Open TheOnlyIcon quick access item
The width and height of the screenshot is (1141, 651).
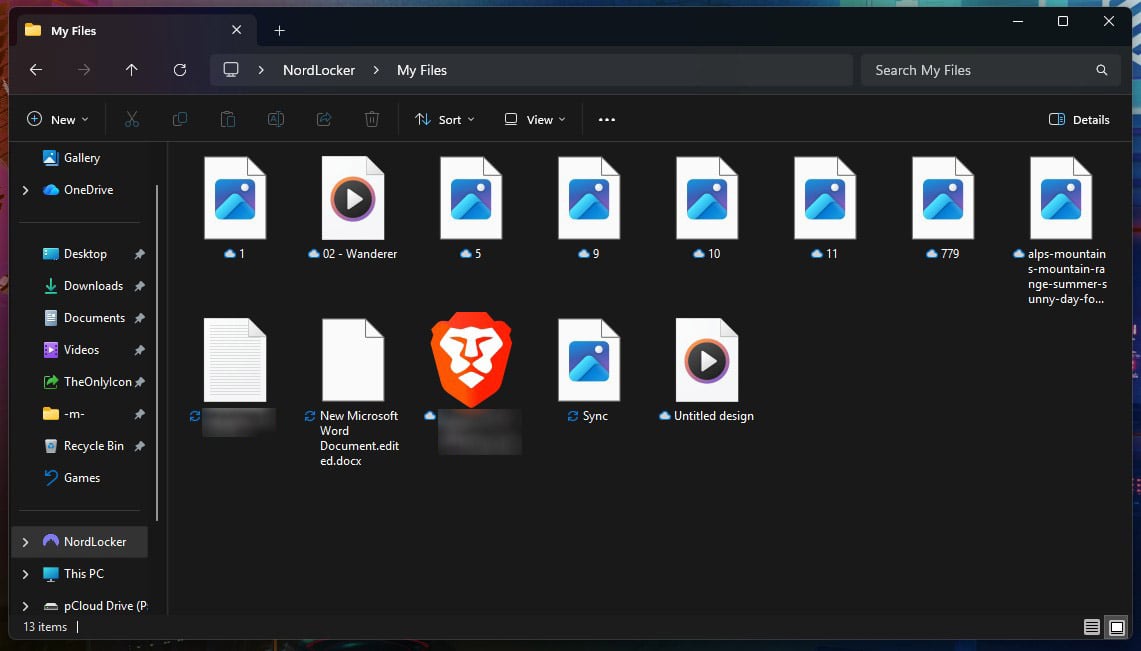coord(97,382)
